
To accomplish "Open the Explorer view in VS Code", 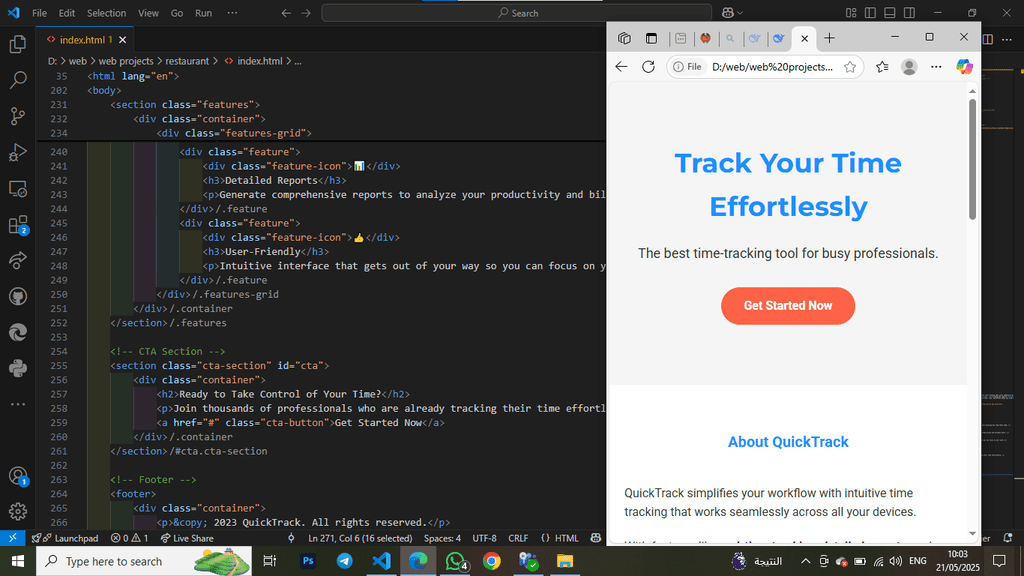I will (x=18, y=44).
